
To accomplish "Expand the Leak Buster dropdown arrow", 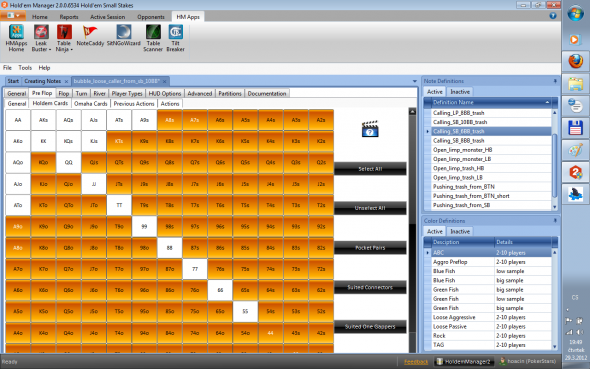I will click(x=50, y=50).
